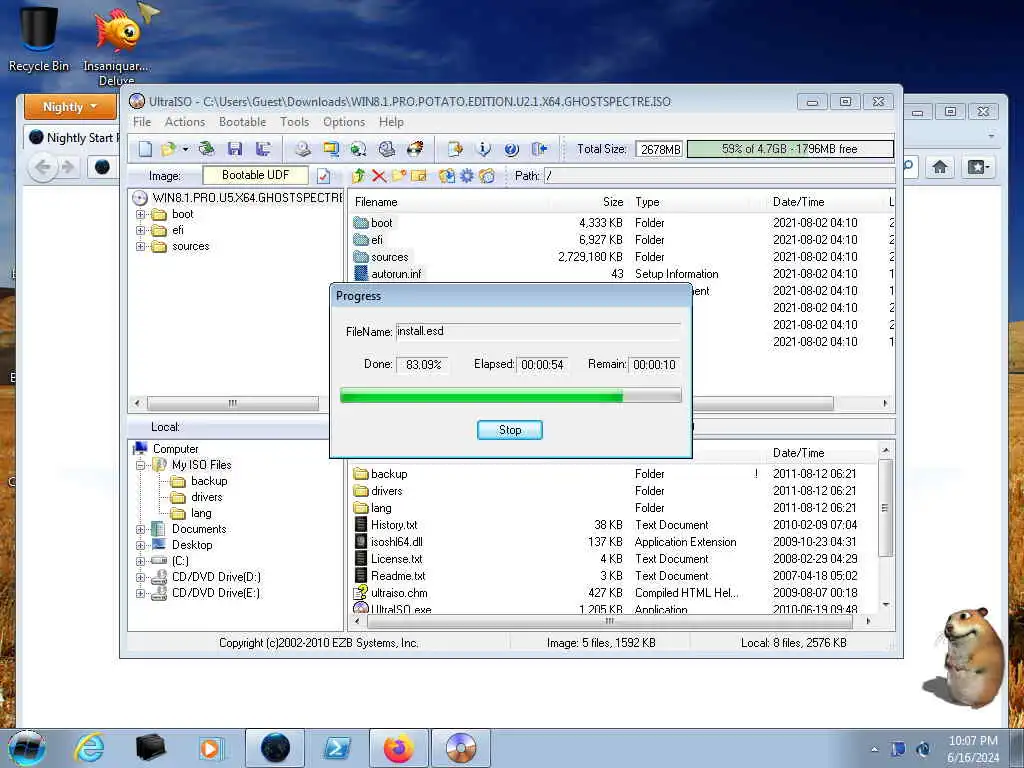Open the Tools menu
1024x768 pixels.
click(295, 122)
